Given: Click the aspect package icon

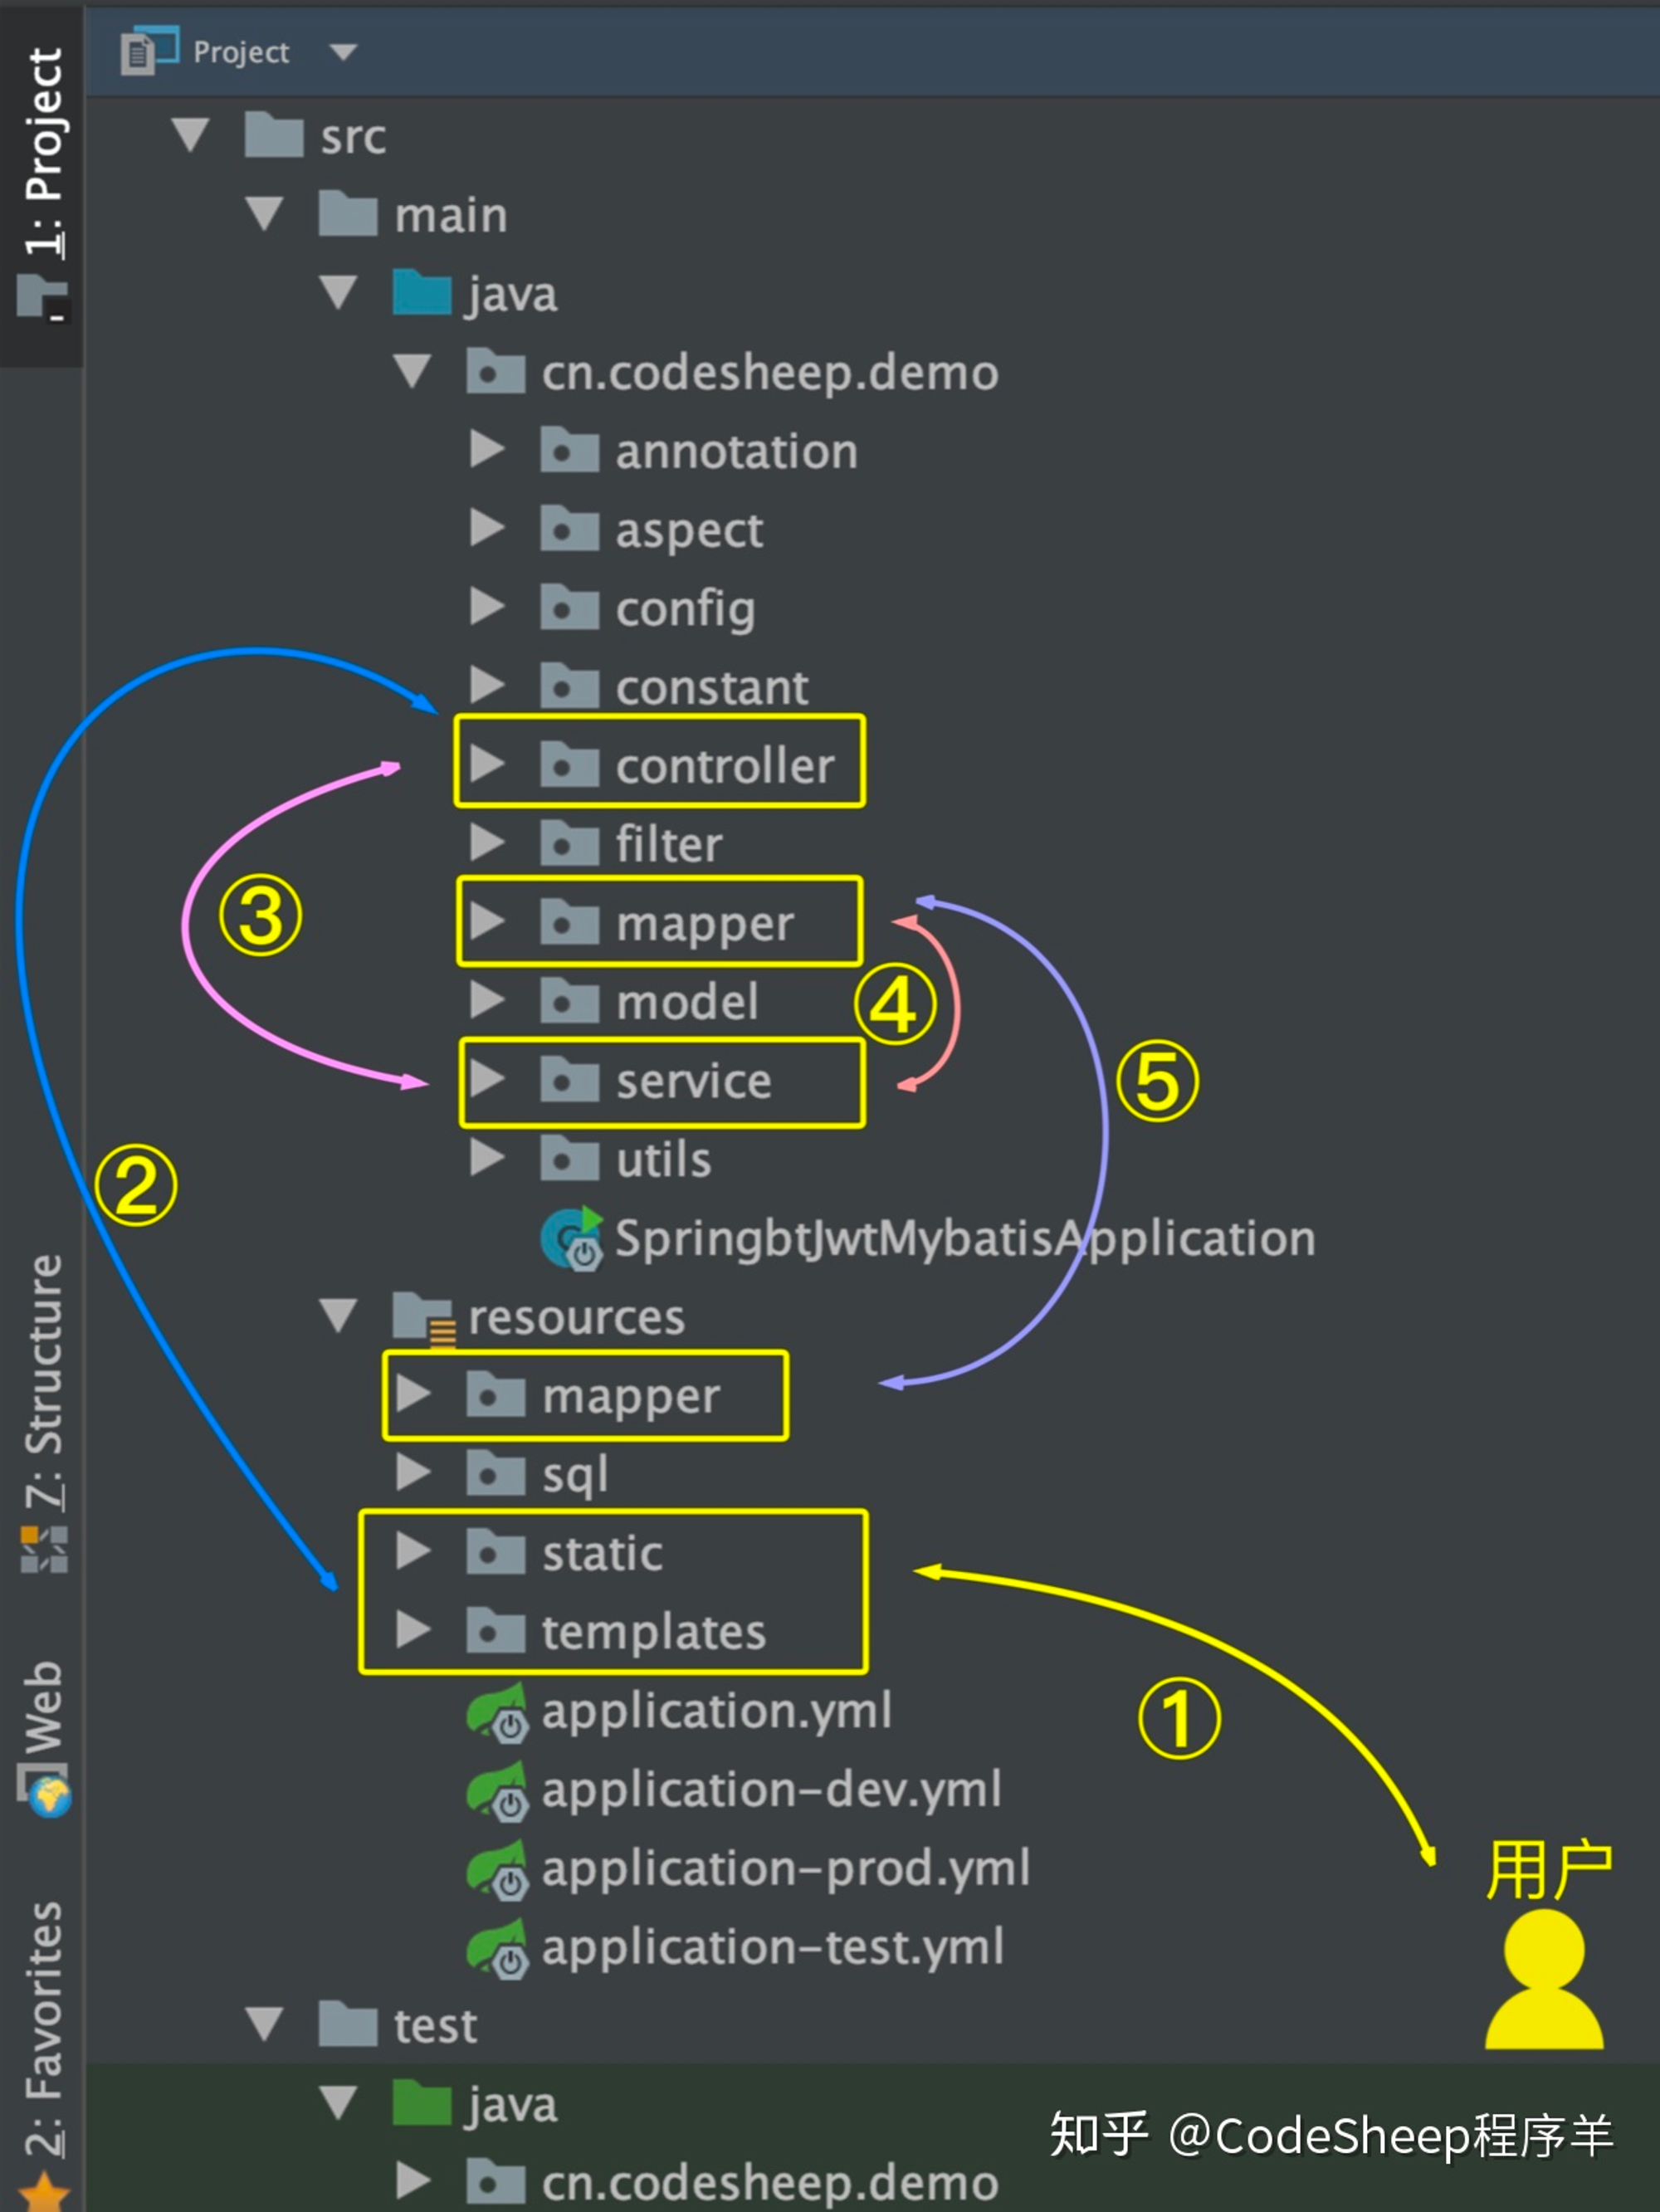Looking at the screenshot, I should coord(570,528).
